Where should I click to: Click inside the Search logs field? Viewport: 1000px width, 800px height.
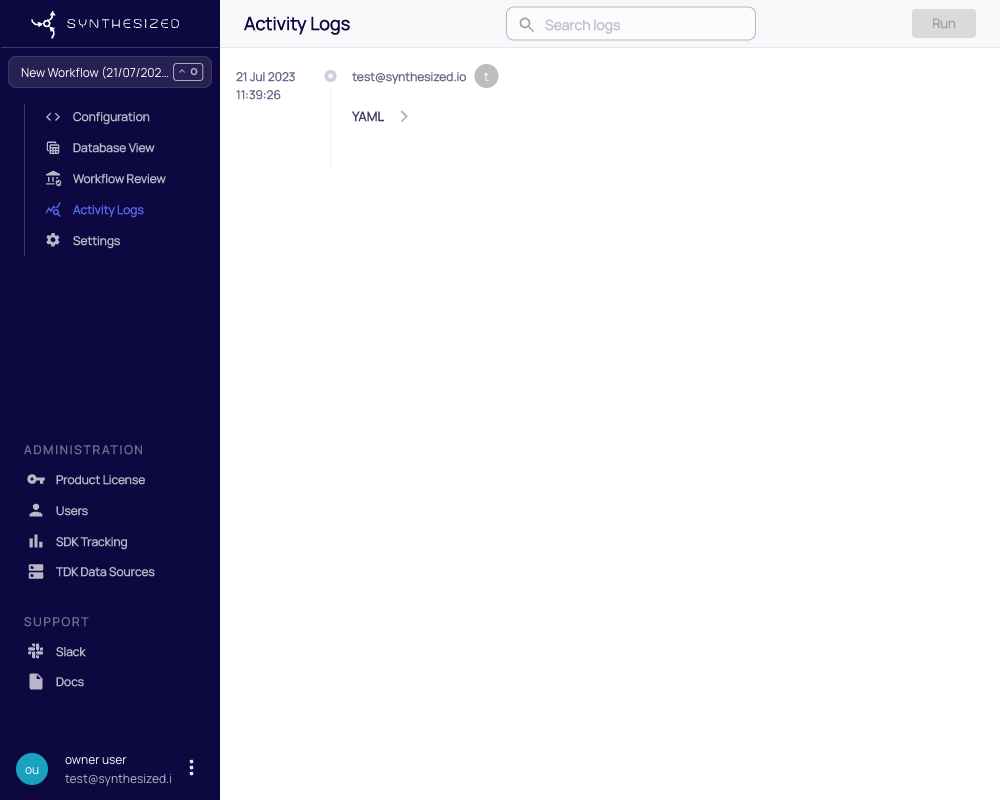coord(631,24)
